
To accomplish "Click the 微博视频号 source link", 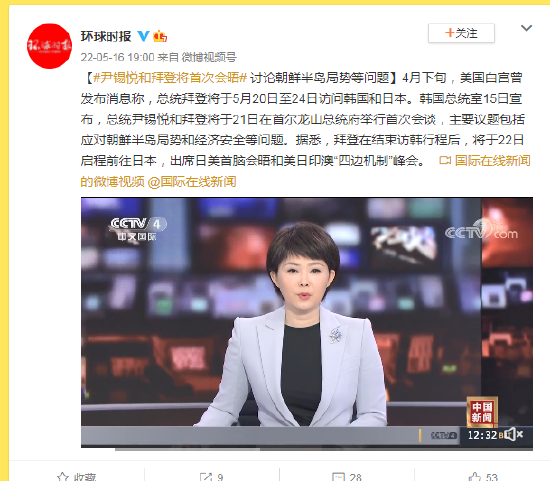I will [209, 57].
